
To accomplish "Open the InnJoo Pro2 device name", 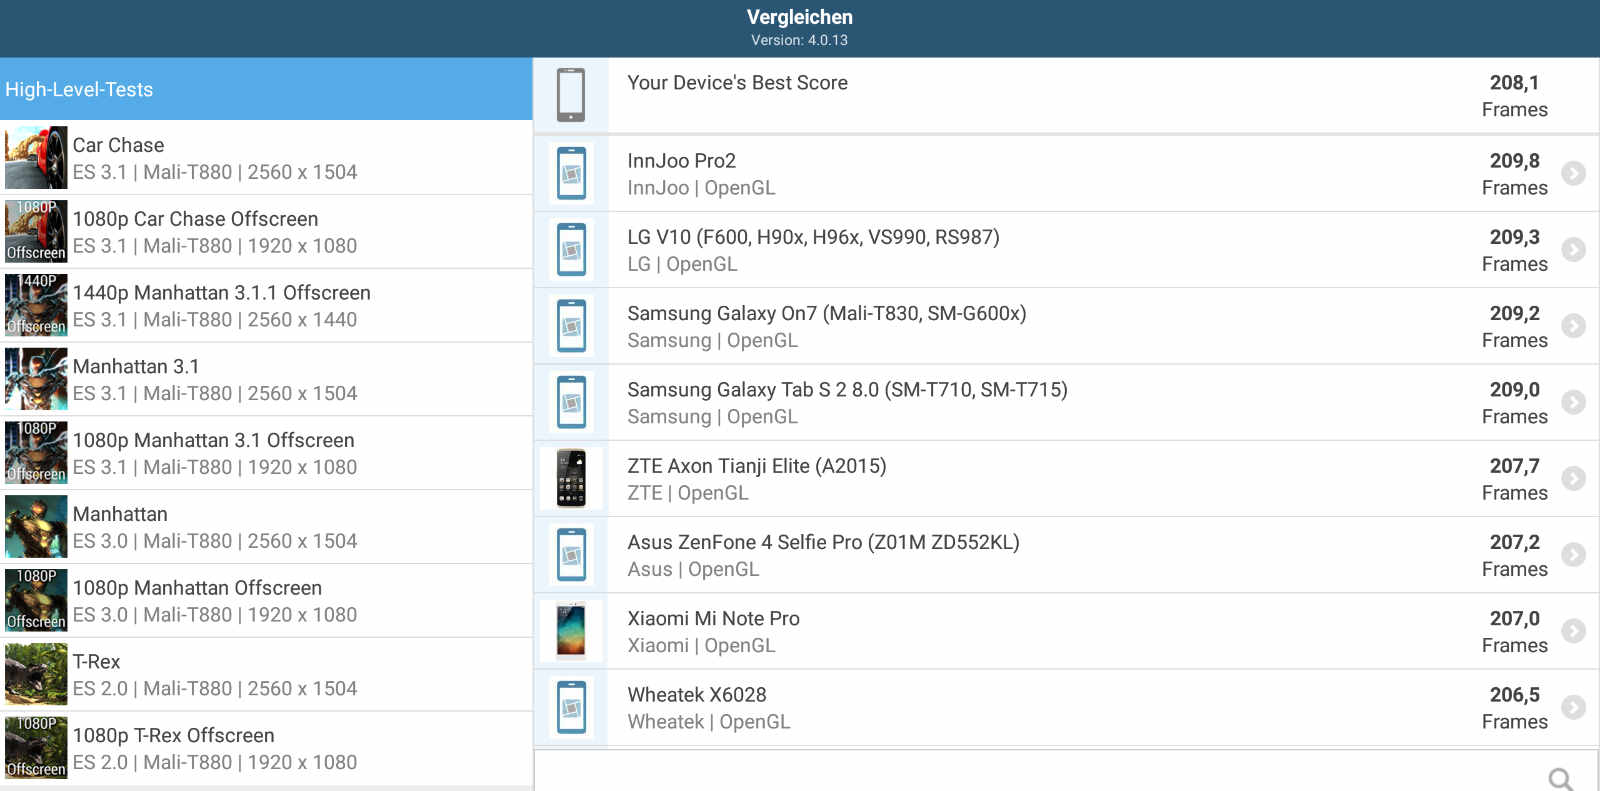I will coord(681,161).
